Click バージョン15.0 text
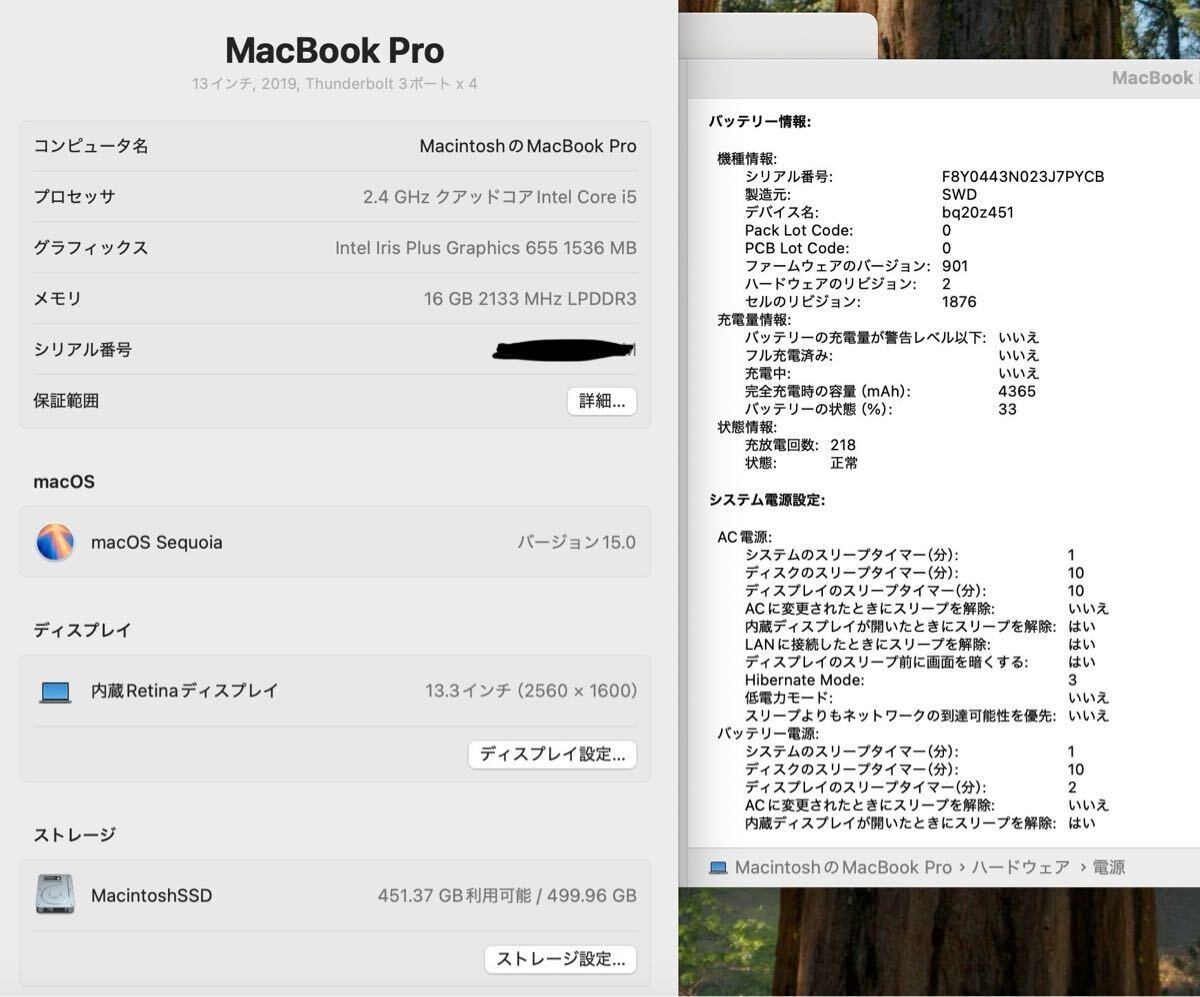This screenshot has height=997, width=1200. tap(576, 543)
